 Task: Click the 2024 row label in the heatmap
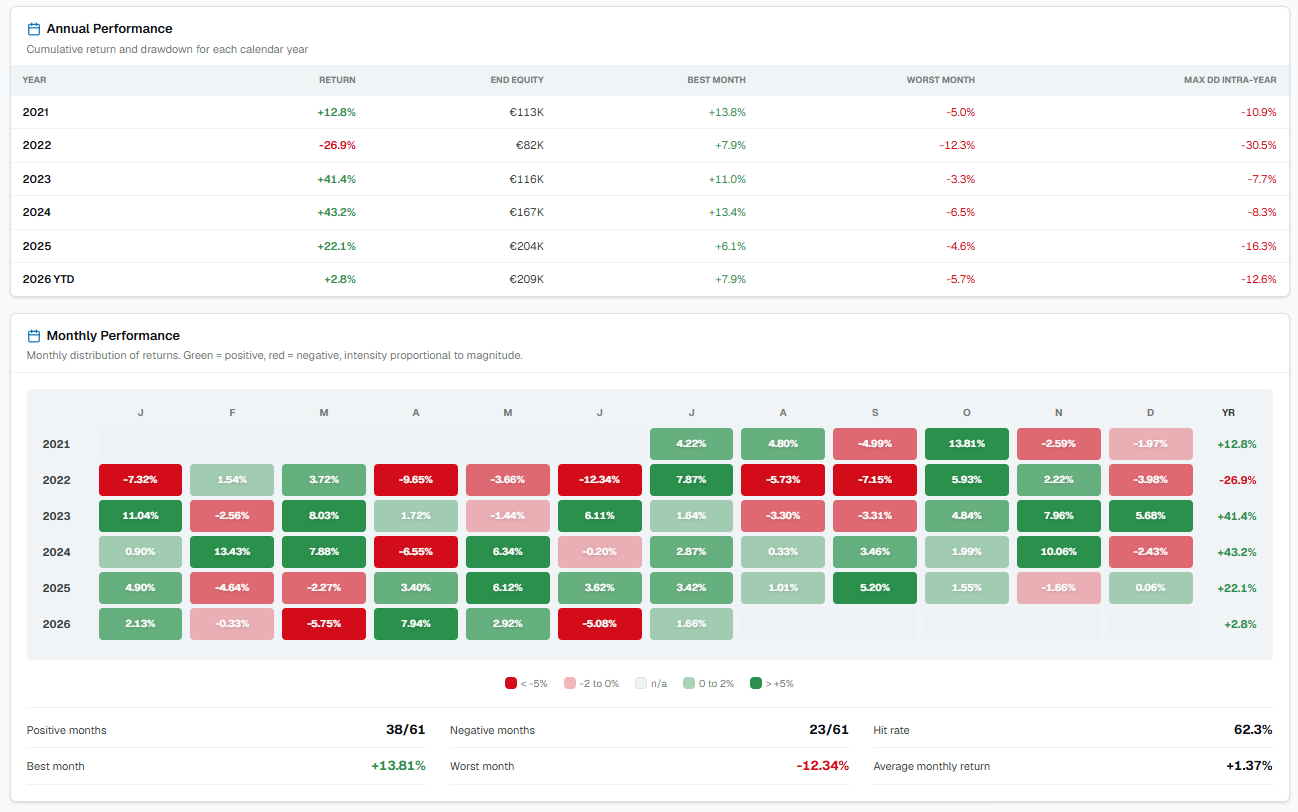[x=57, y=552]
